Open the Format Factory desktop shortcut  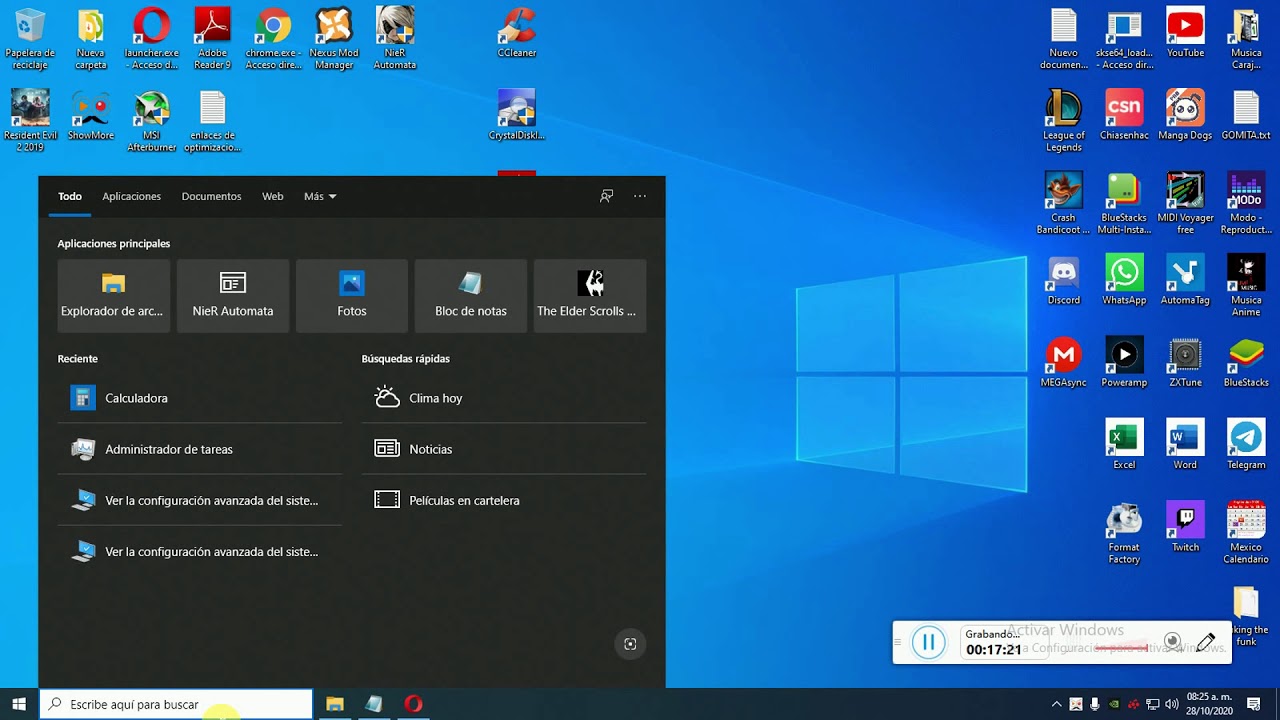[1124, 532]
